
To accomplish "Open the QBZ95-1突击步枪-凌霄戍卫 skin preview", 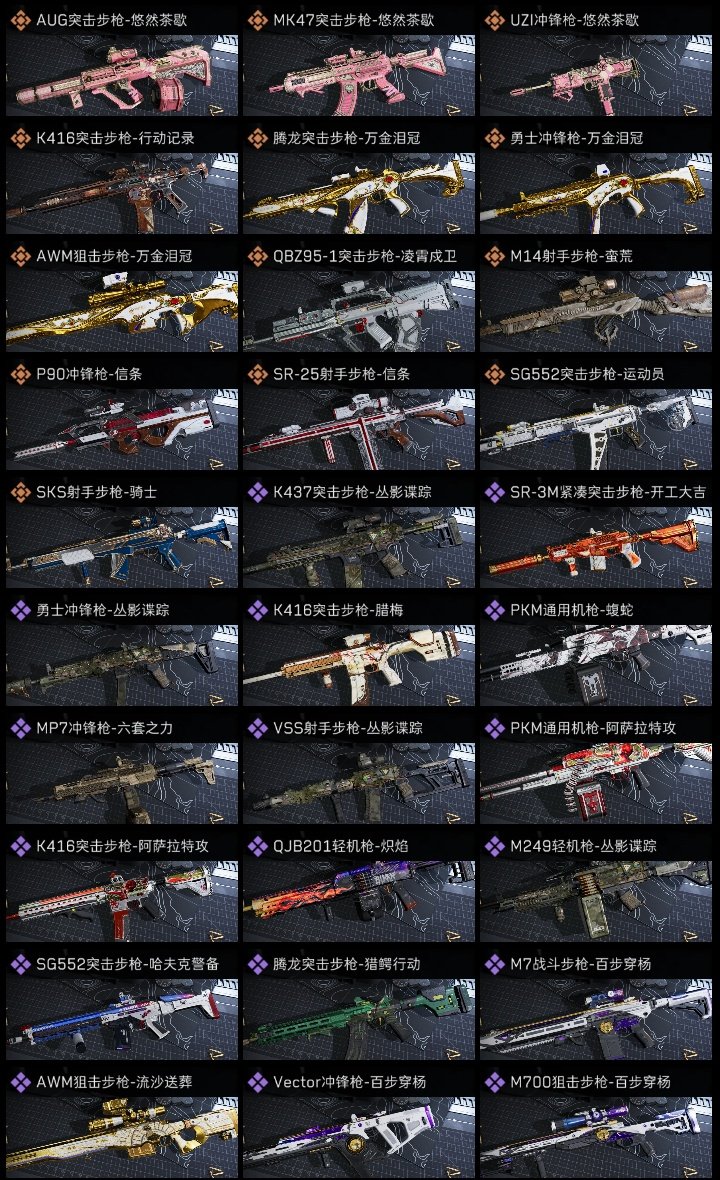I will pyautogui.click(x=359, y=312).
